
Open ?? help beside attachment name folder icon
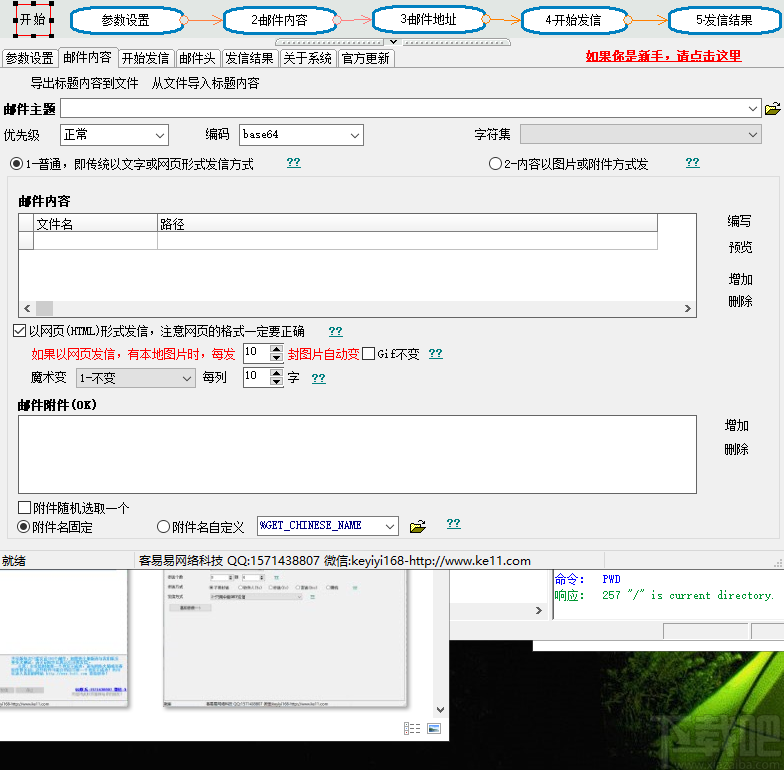454,524
